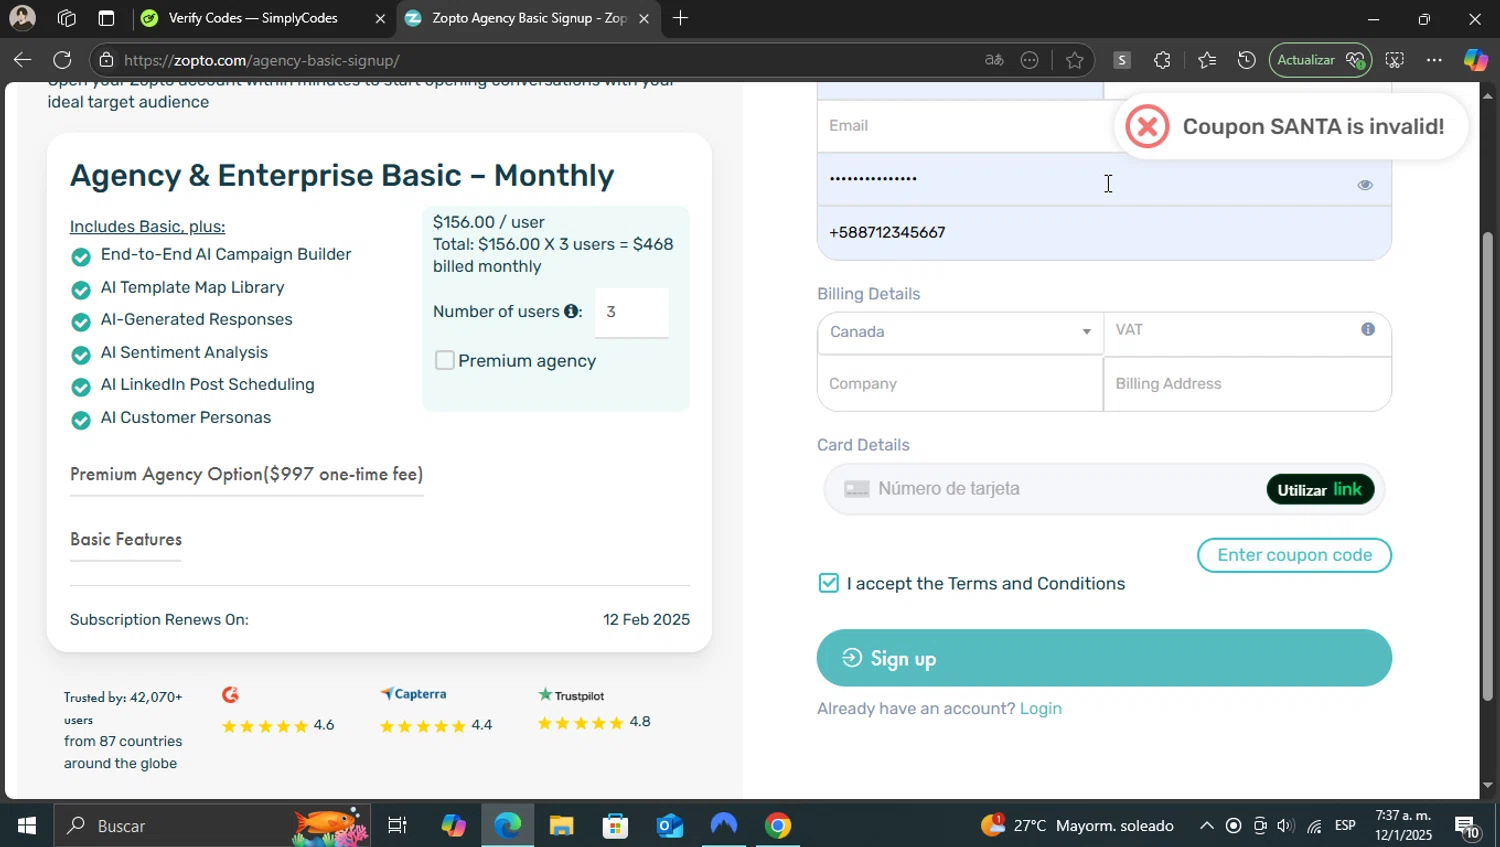Screen dimensions: 1500x847
Task: Add this page to favorites star
Action: [1075, 60]
